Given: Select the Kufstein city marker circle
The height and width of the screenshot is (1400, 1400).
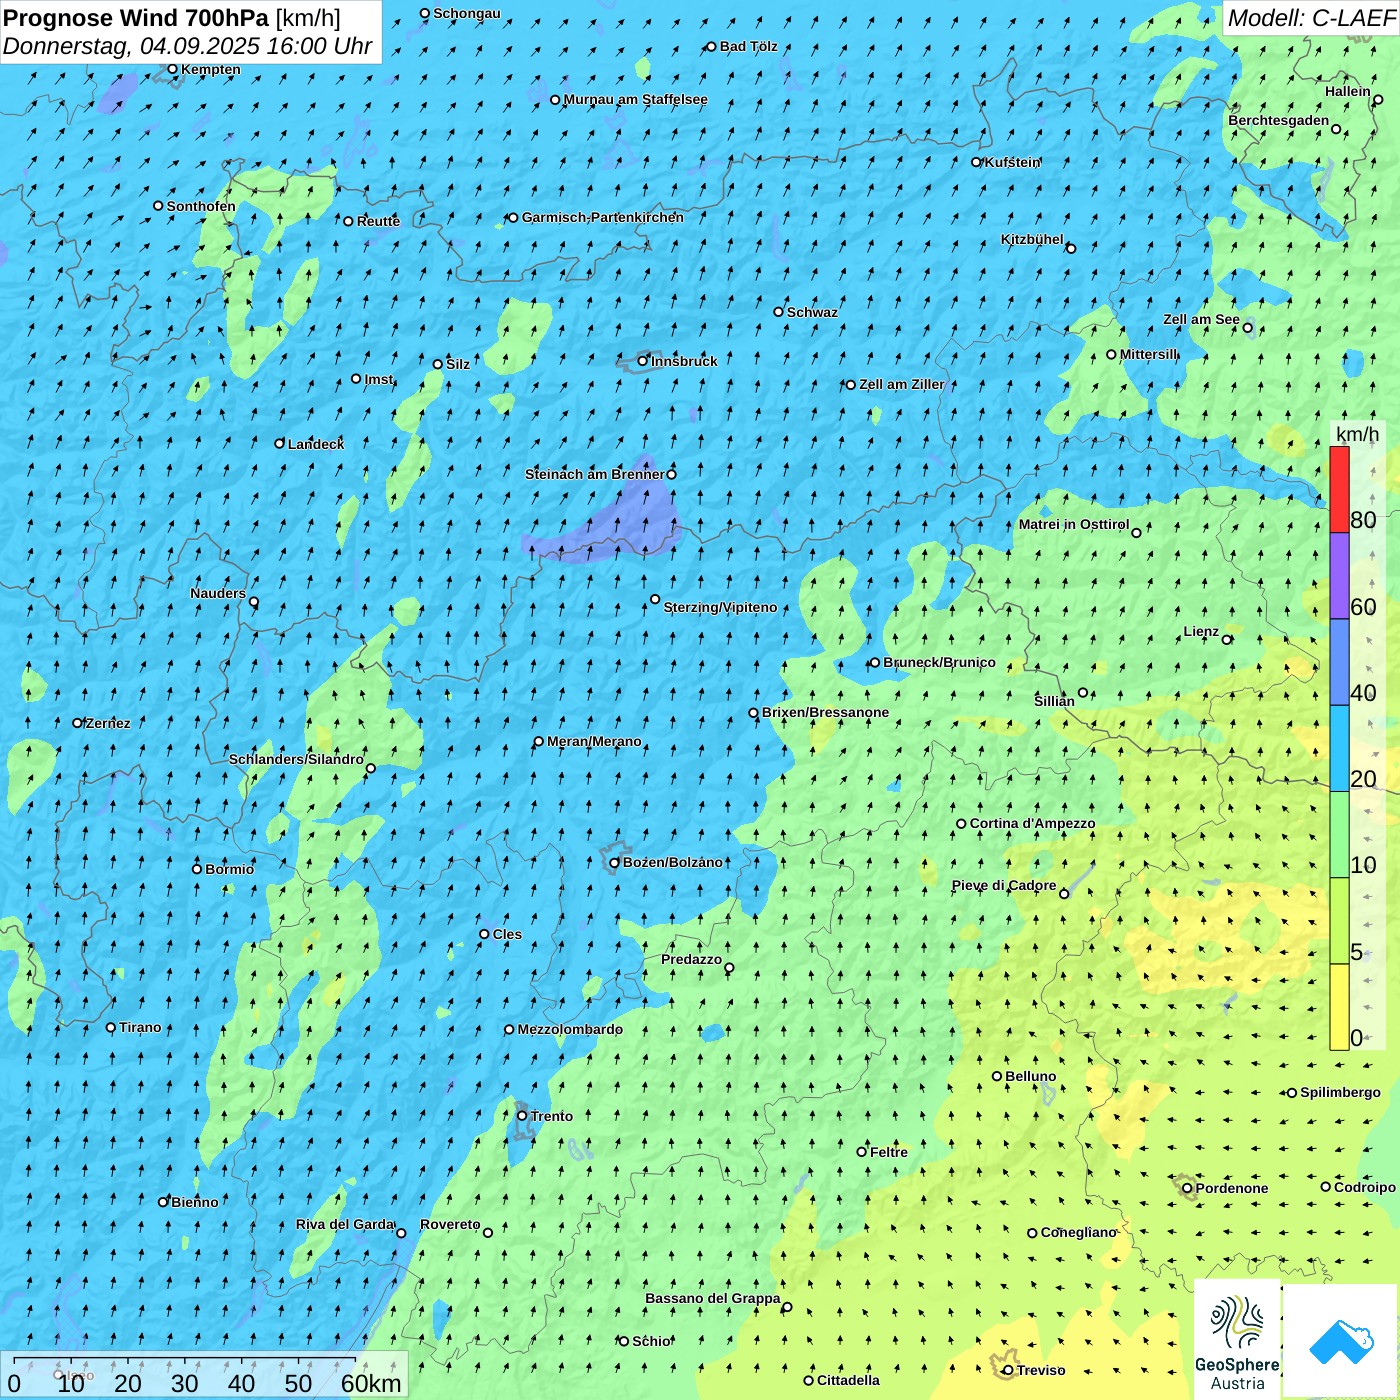Looking at the screenshot, I should [977, 162].
